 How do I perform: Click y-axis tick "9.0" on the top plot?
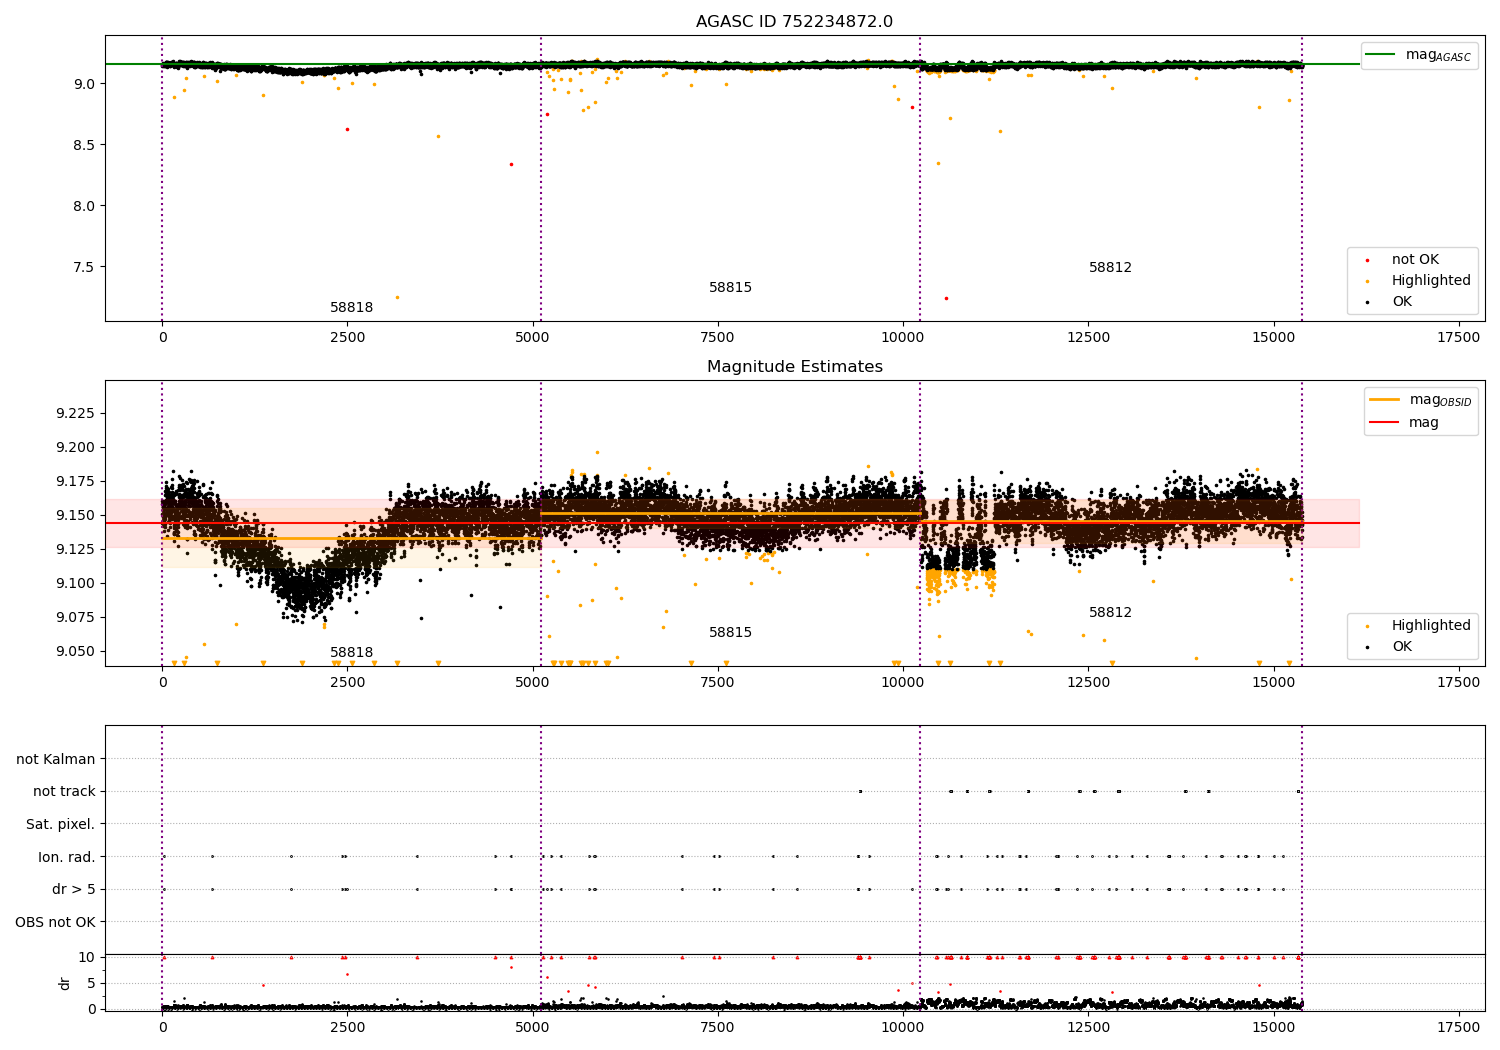pyautogui.click(x=83, y=84)
